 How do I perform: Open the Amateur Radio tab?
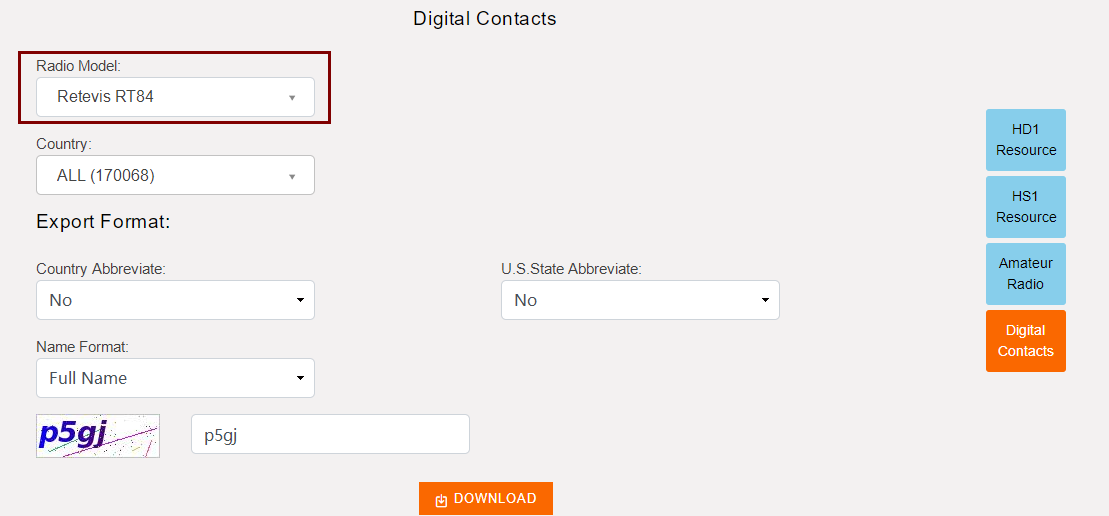click(1026, 274)
